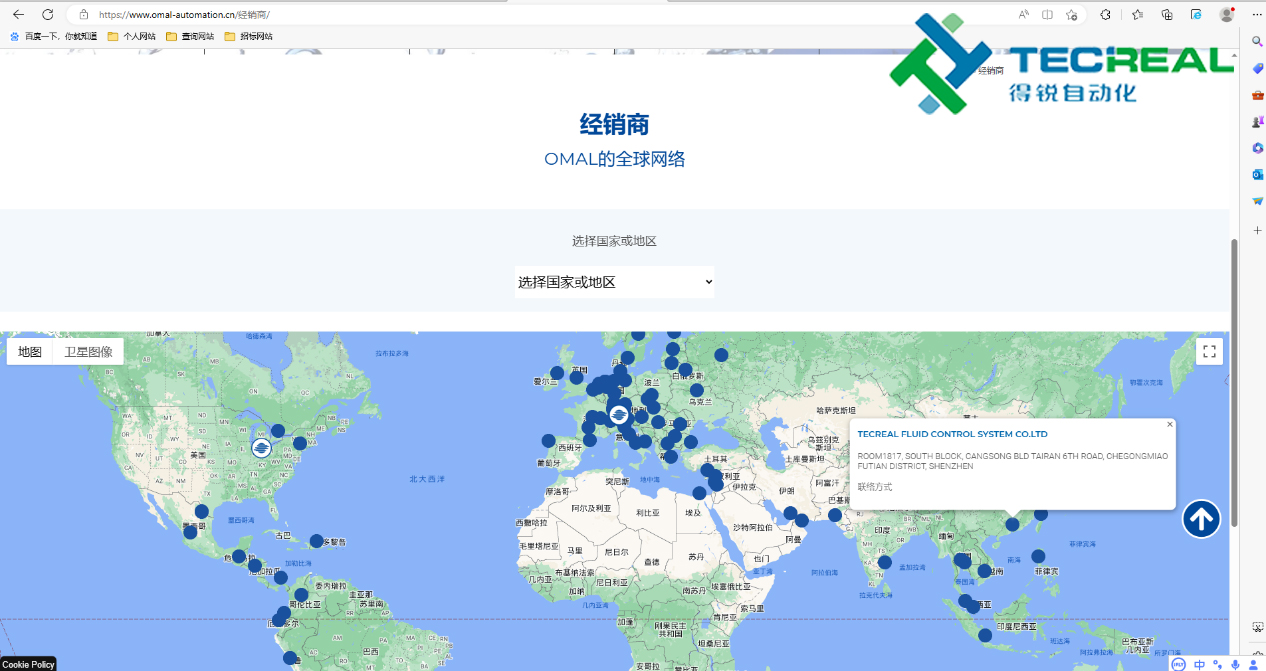Open Outlook in the Edge sidebar
This screenshot has height=671, width=1266.
point(1258,175)
